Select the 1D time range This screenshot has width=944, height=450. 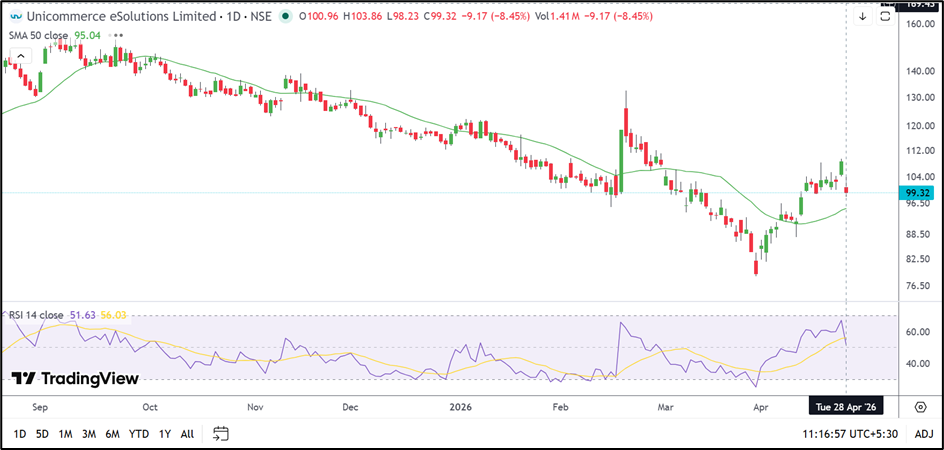[20, 433]
